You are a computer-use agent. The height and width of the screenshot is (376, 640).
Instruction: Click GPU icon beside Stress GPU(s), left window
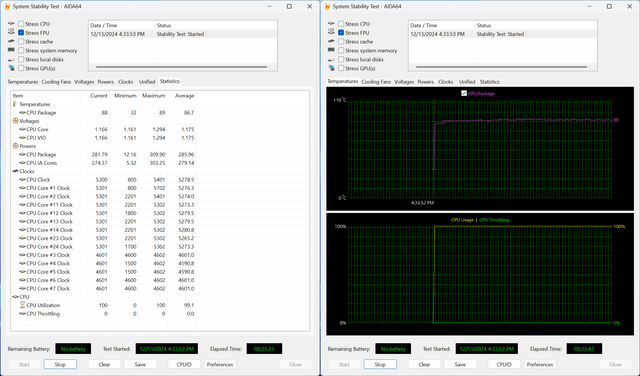[x=11, y=68]
